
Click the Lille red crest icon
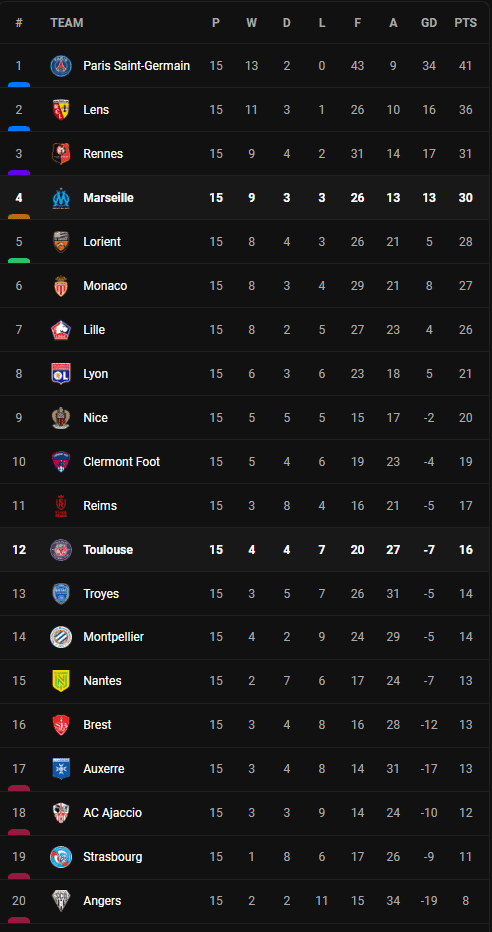tap(61, 330)
